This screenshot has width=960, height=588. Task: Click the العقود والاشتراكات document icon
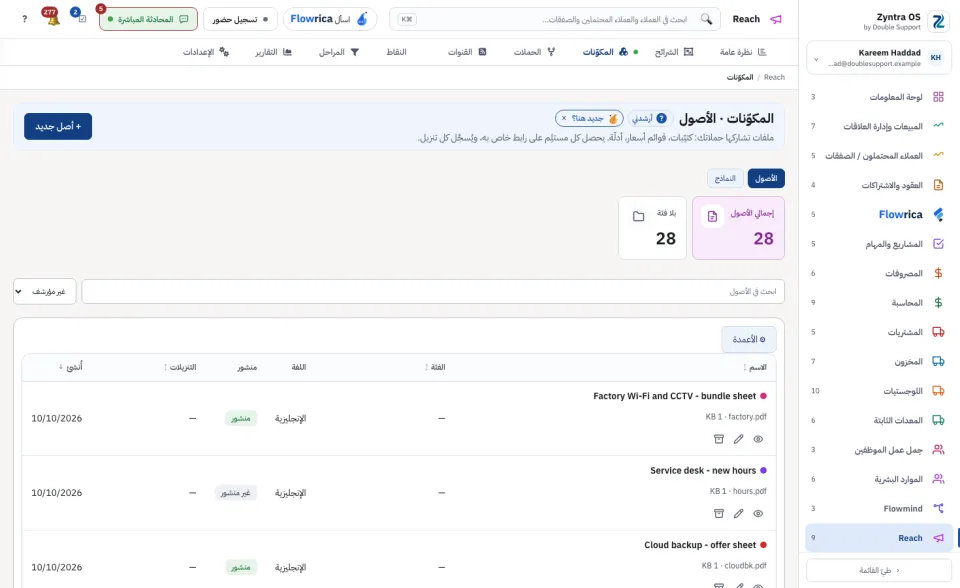(938, 185)
